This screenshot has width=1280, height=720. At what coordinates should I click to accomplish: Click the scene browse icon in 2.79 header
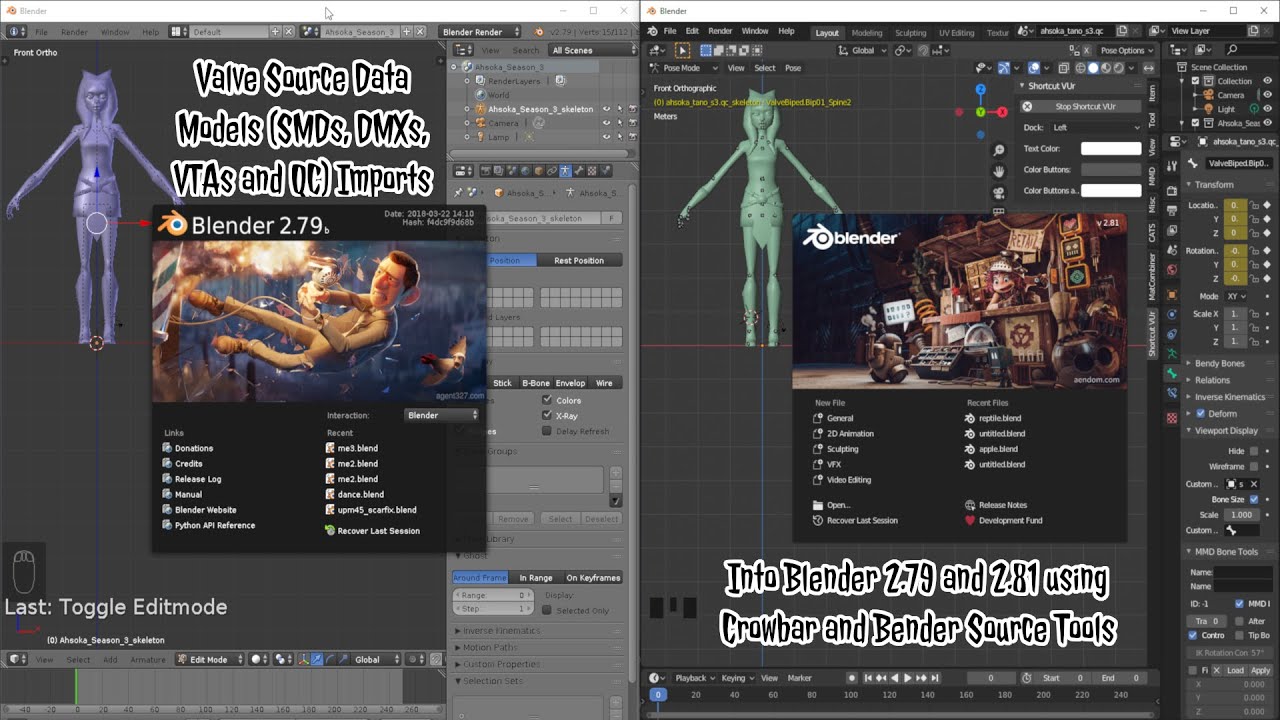click(x=312, y=32)
